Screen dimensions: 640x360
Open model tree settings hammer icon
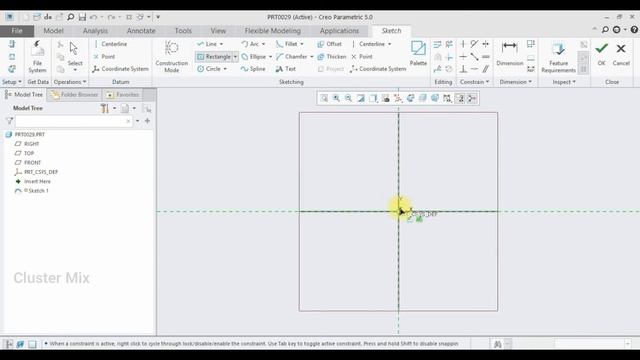coord(104,108)
